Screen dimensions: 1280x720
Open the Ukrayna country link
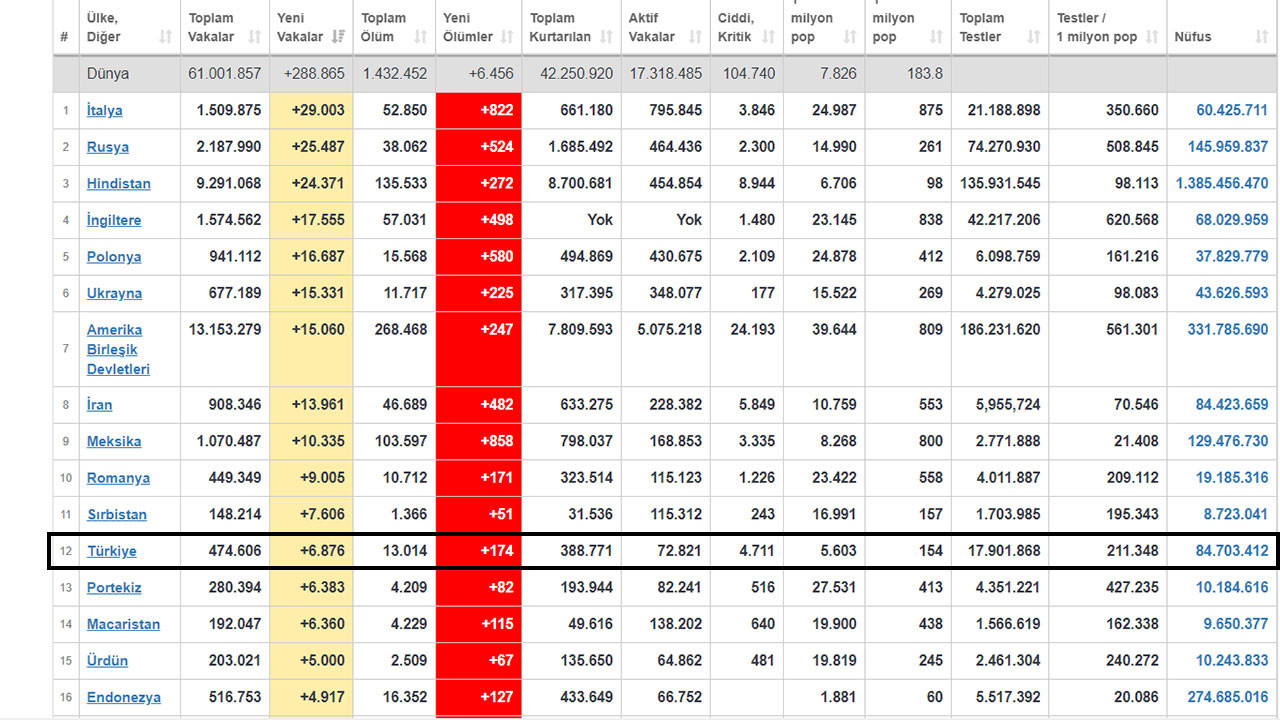click(x=114, y=294)
